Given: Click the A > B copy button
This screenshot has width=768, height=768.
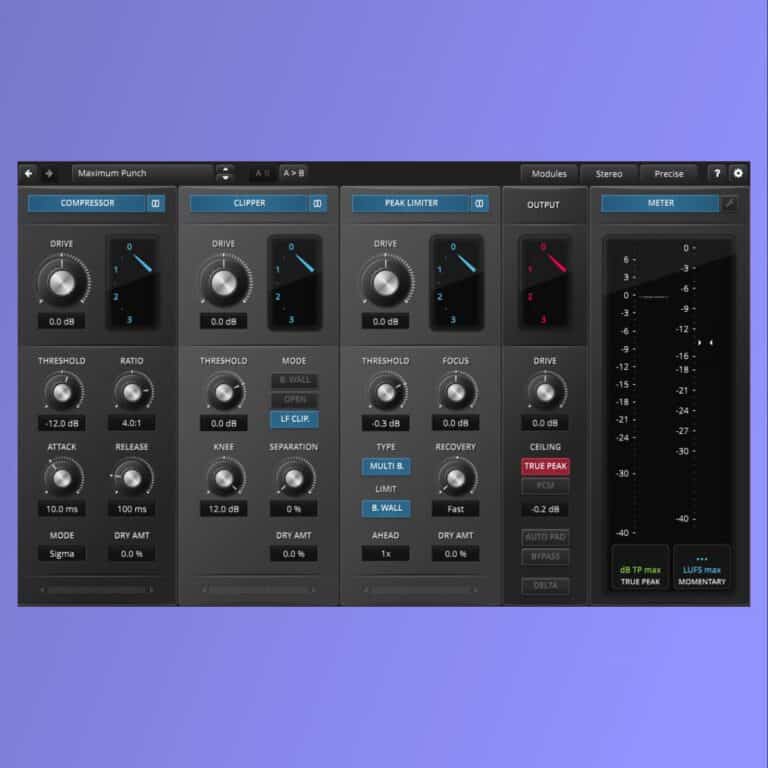Looking at the screenshot, I should coord(294,173).
